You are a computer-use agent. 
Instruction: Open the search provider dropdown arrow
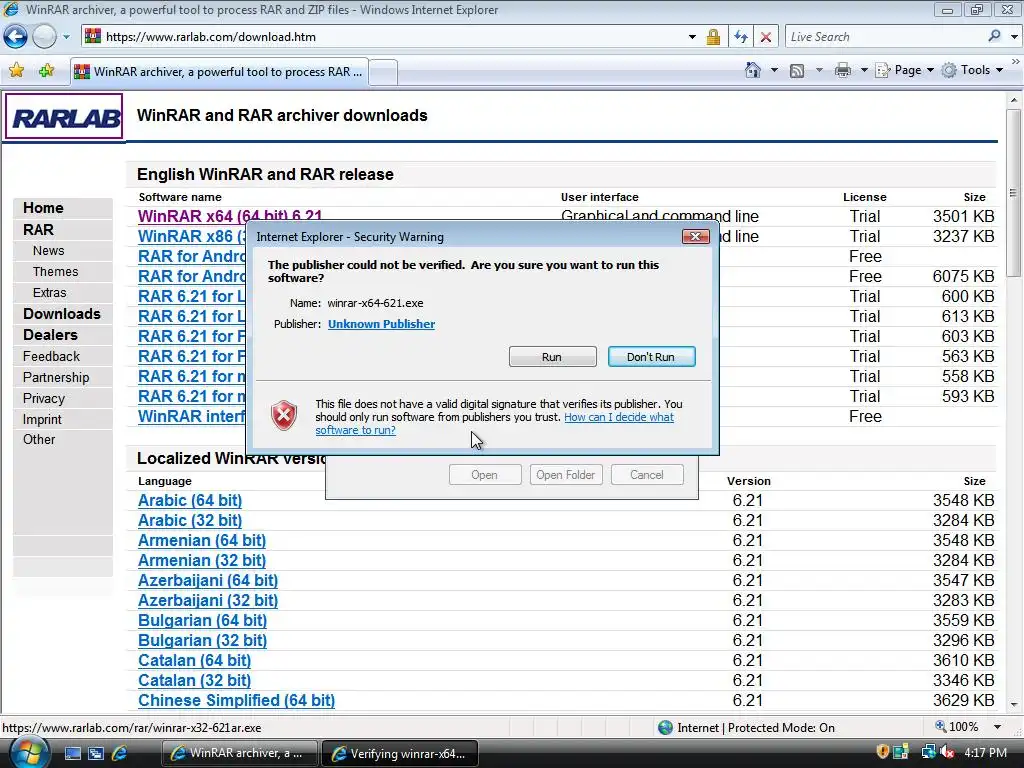1014,37
